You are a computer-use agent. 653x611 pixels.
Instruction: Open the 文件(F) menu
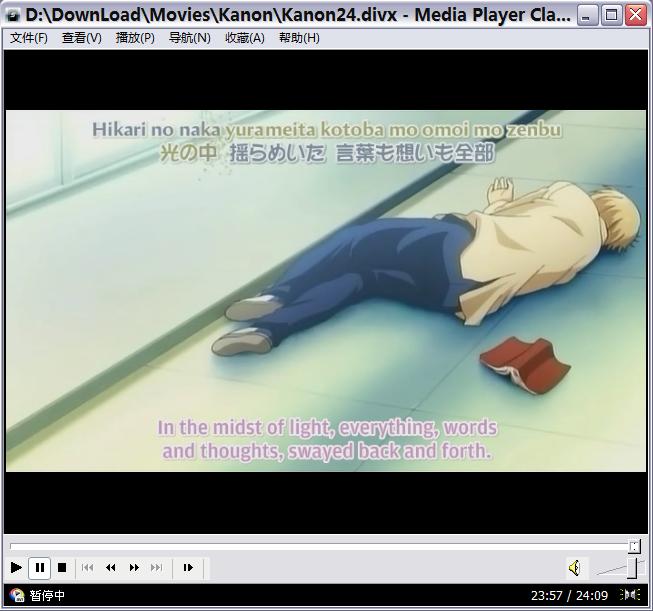(x=29, y=38)
